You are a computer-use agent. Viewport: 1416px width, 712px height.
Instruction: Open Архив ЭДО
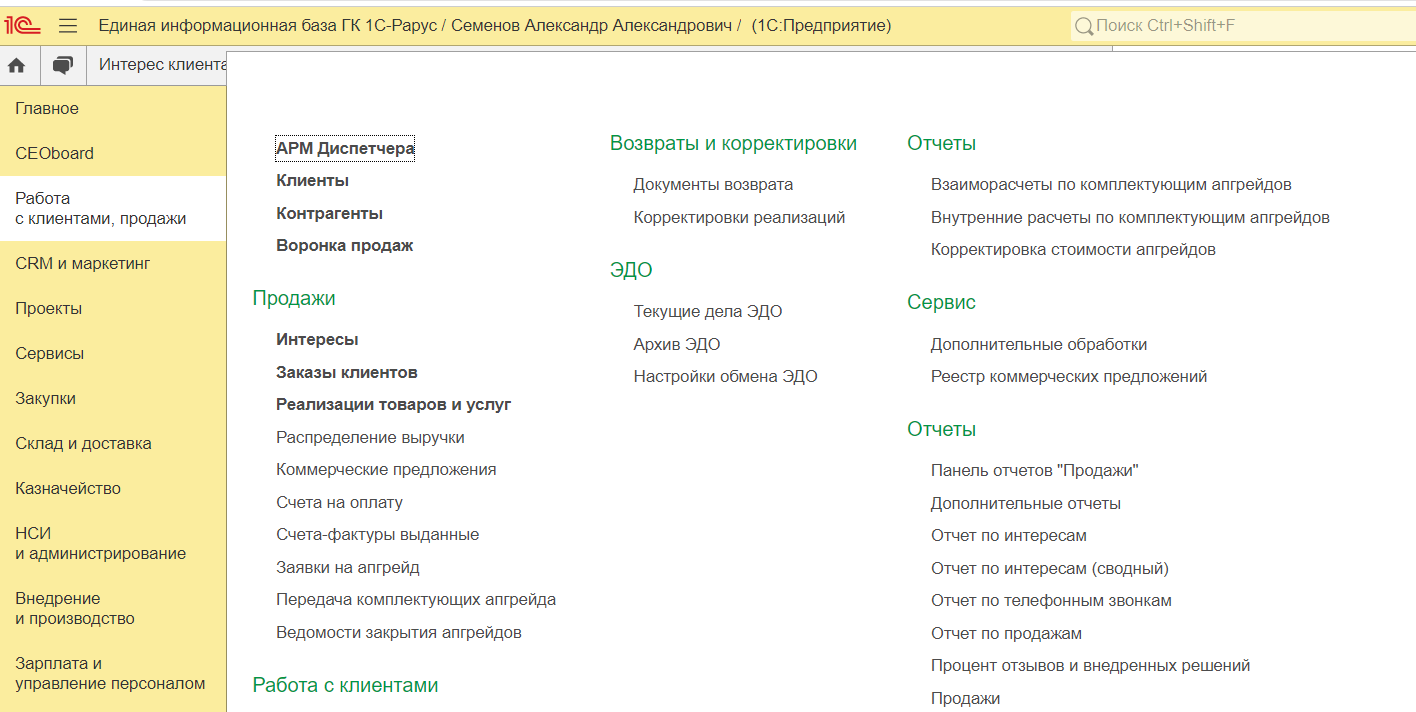click(x=677, y=344)
